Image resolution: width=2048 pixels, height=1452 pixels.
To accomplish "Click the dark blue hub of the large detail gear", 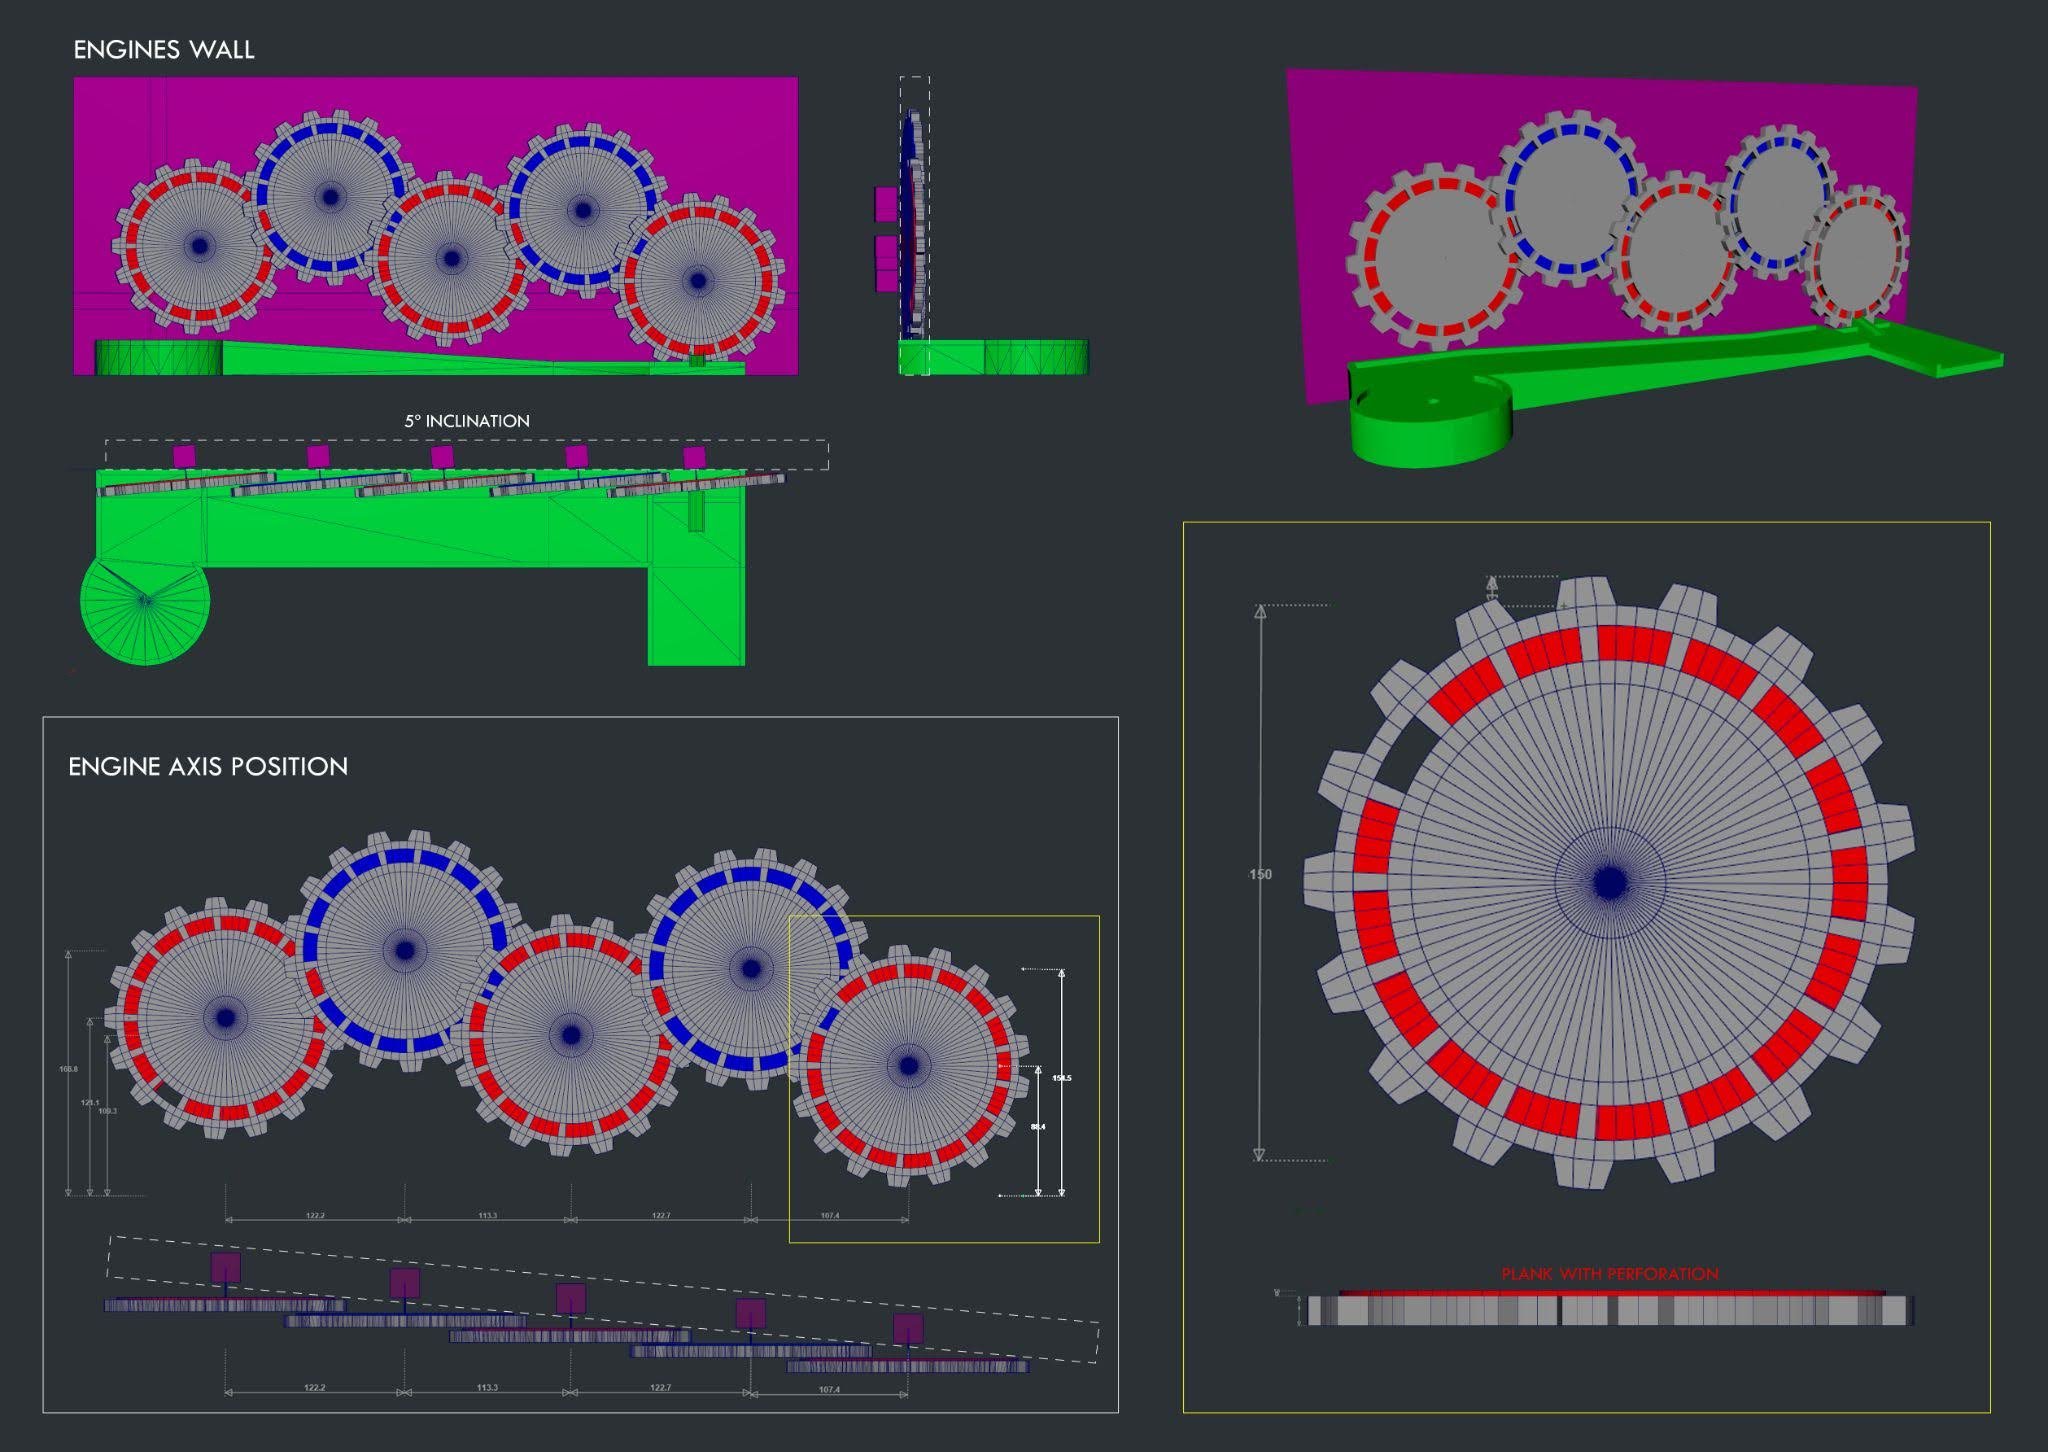I will [1610, 883].
